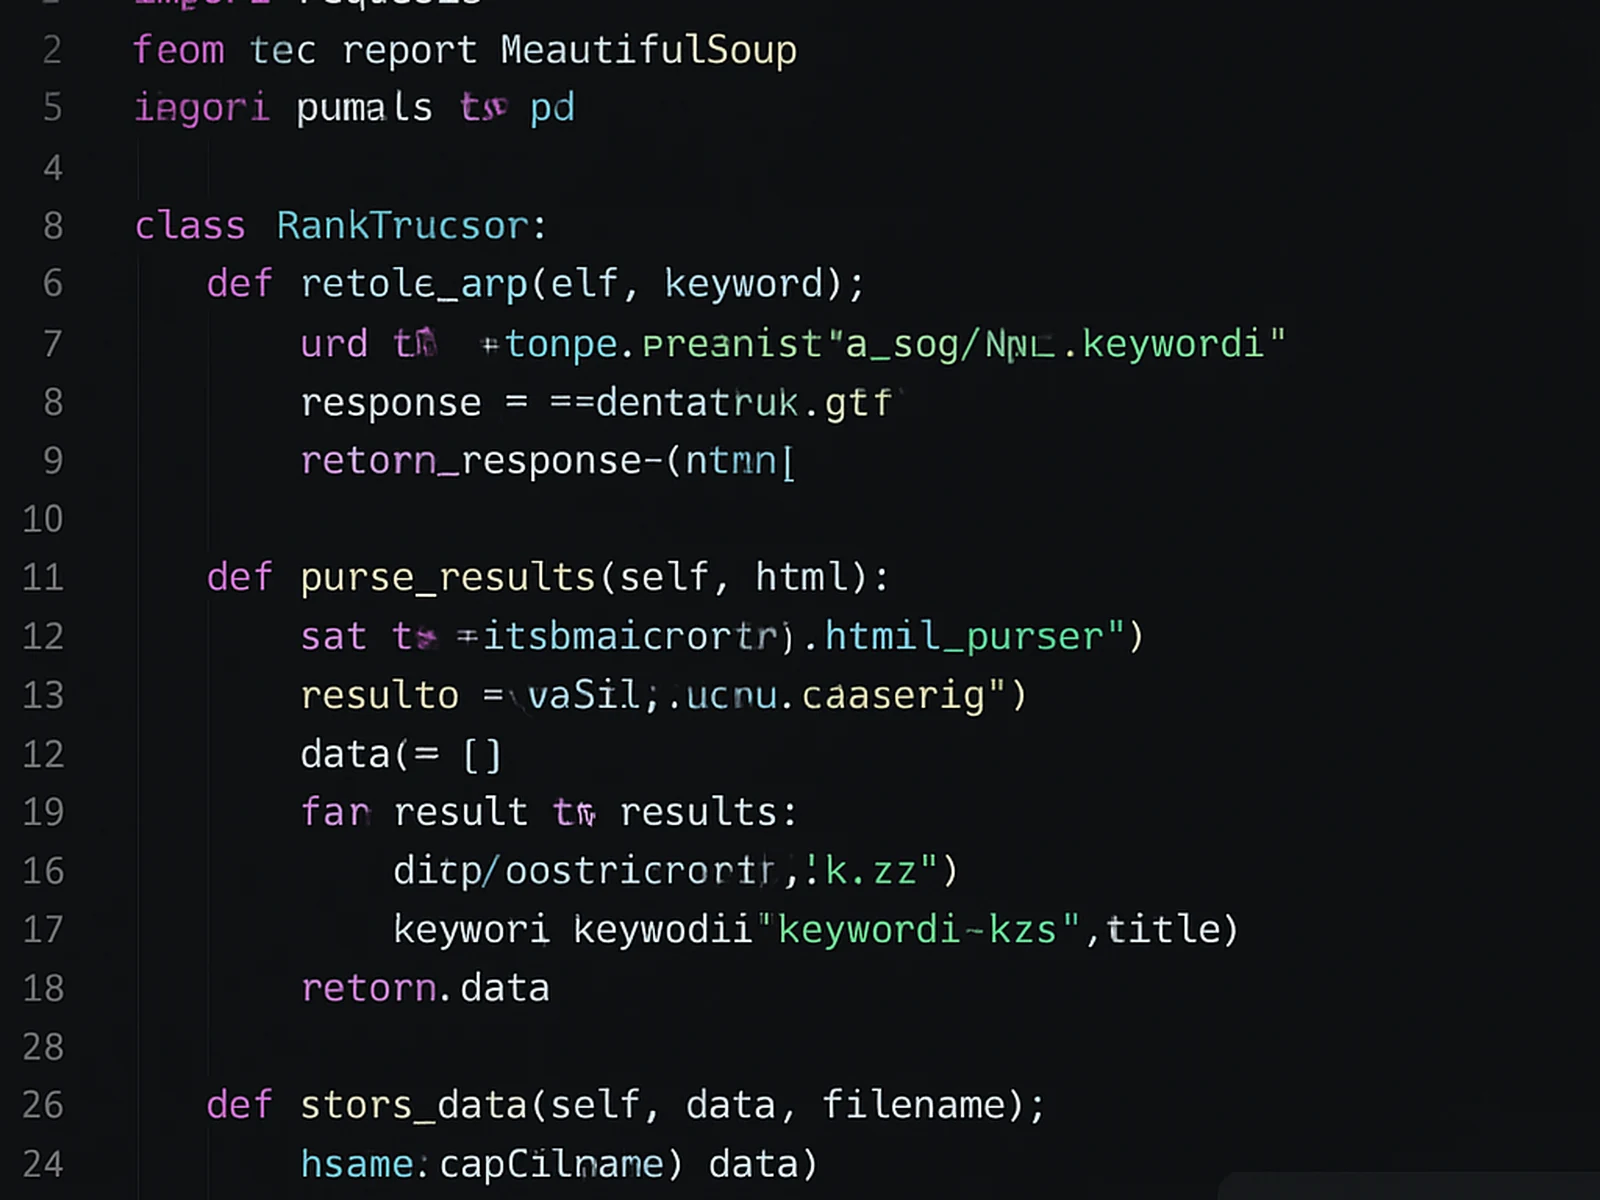Click the retole_arp function name
This screenshot has width=1600, height=1200.
click(414, 284)
